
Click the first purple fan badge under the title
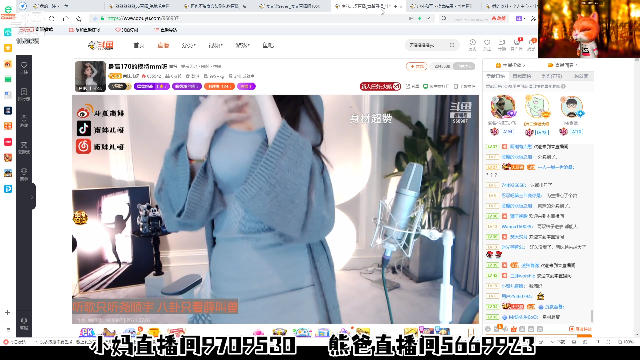(x=151, y=86)
